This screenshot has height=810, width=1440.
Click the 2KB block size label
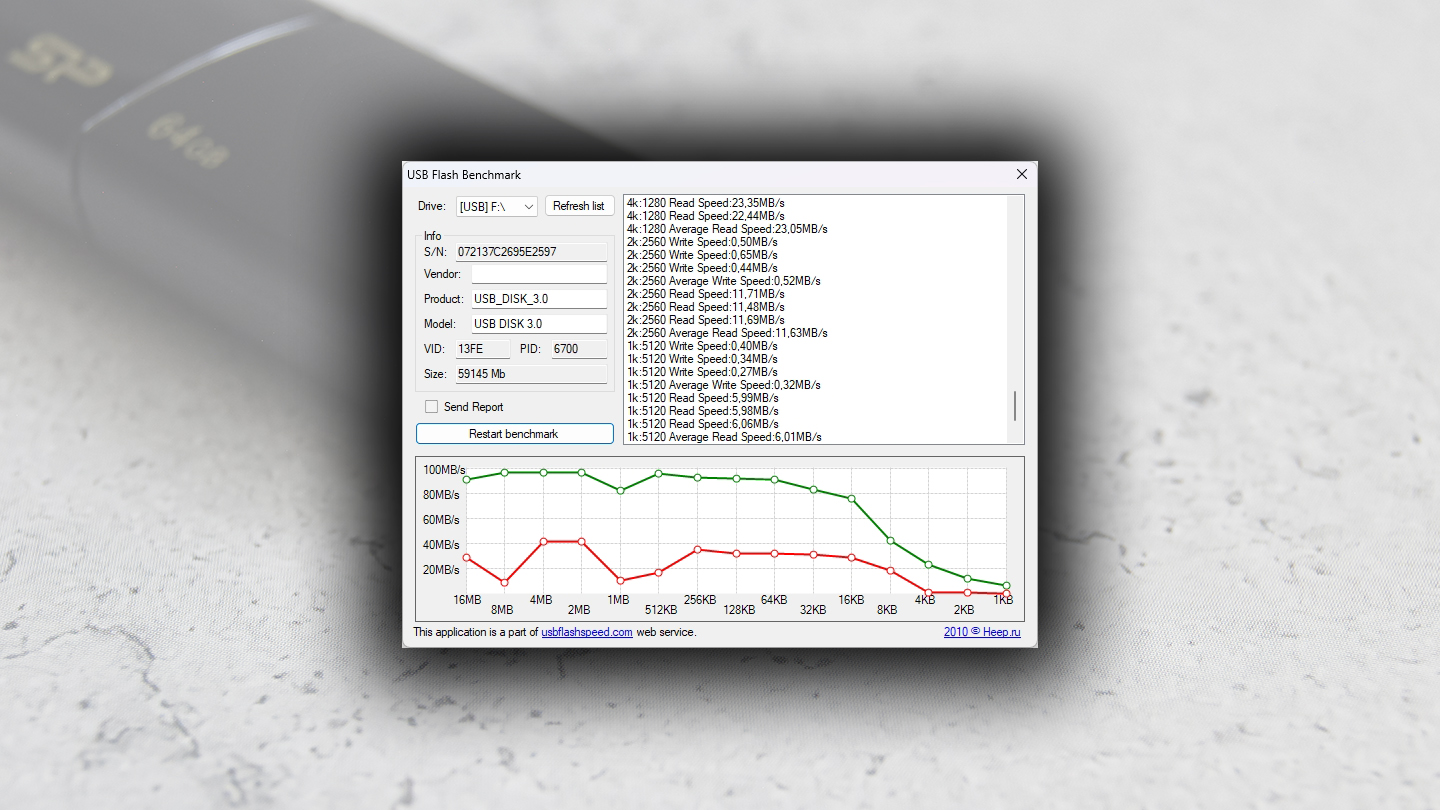point(964,610)
